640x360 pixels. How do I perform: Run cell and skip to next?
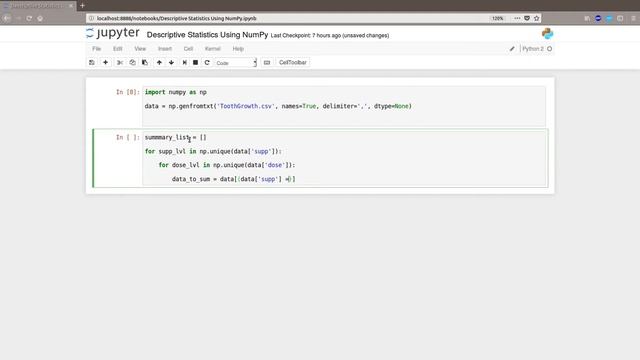(x=184, y=62)
